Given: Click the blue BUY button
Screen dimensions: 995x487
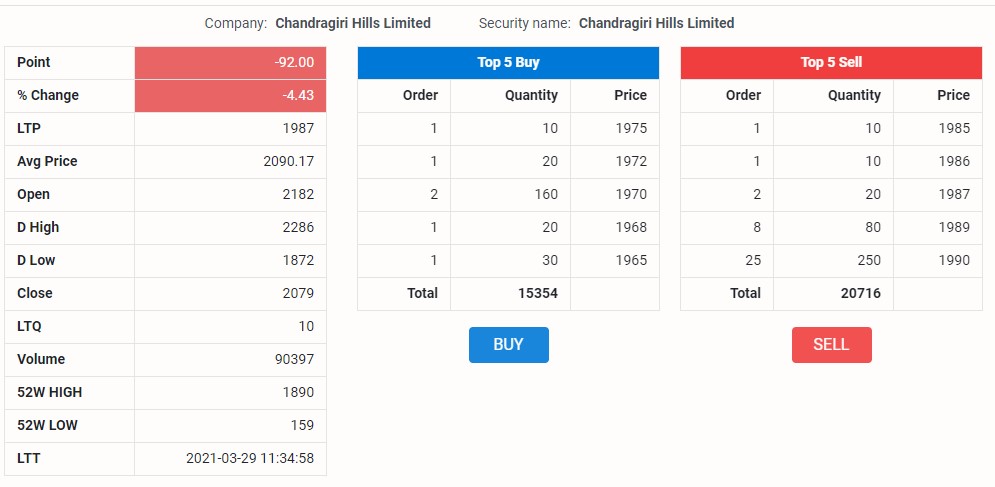Looking at the screenshot, I should [508, 345].
